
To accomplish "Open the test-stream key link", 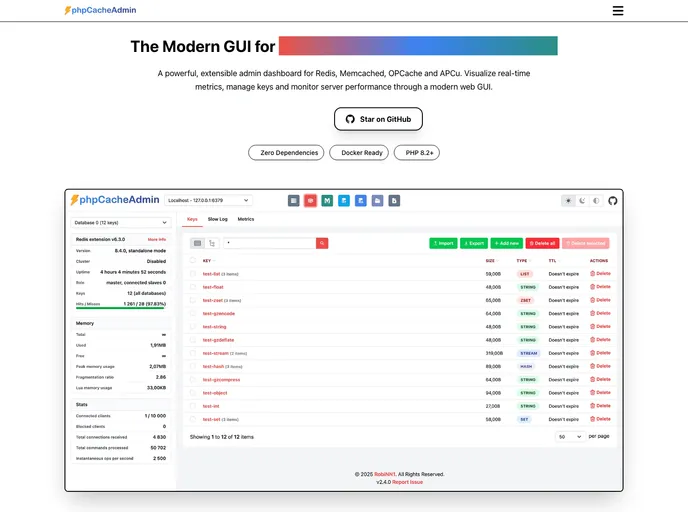I will [x=215, y=353].
